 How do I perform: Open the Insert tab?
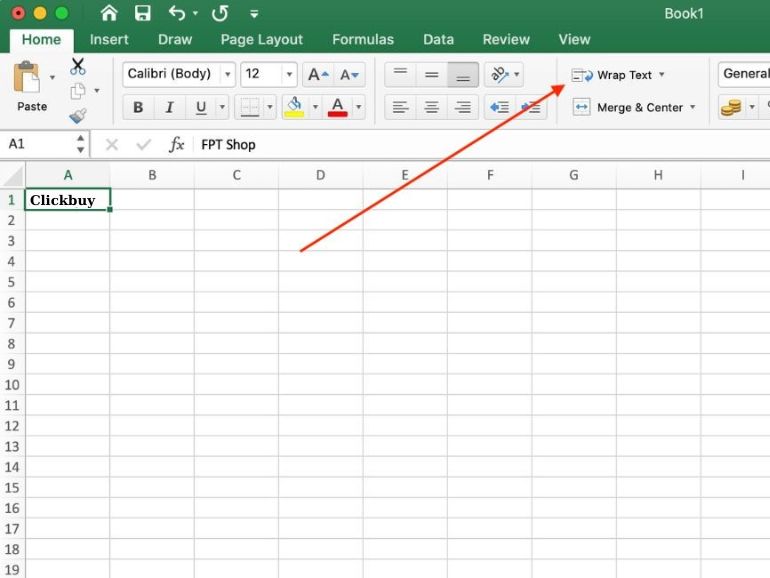tap(109, 39)
